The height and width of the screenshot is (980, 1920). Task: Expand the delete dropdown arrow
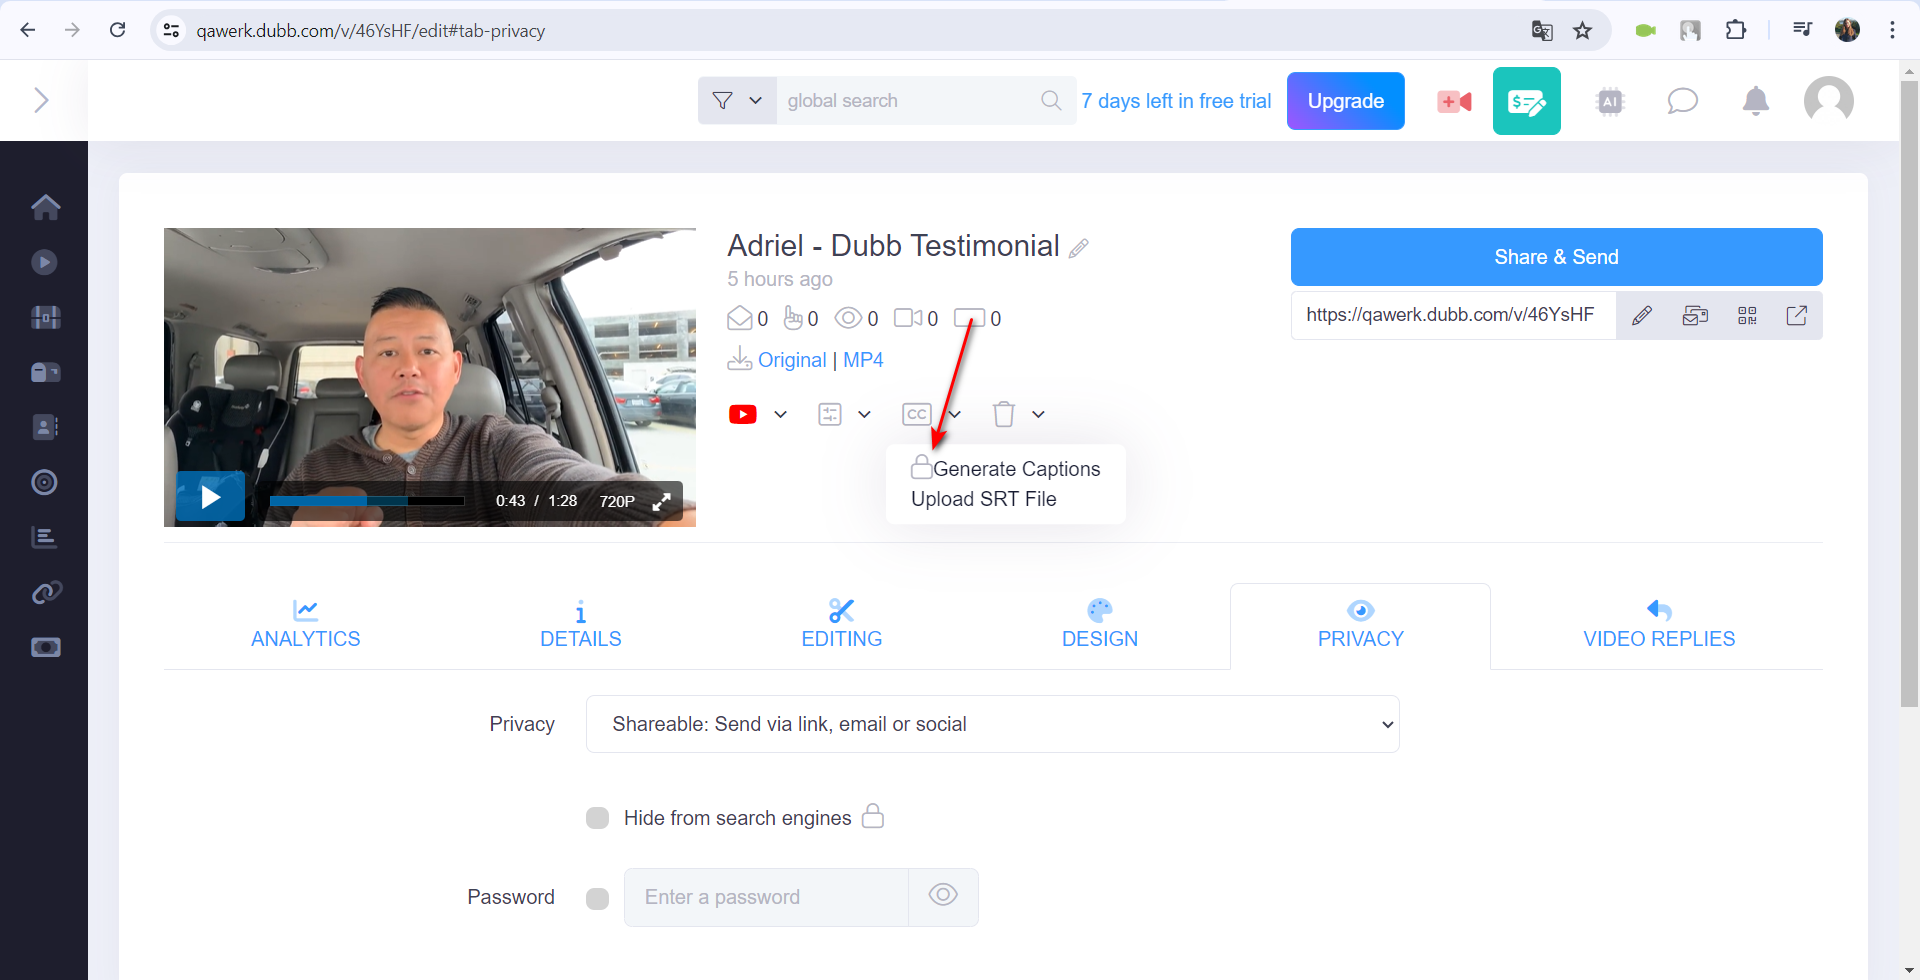(x=1039, y=414)
